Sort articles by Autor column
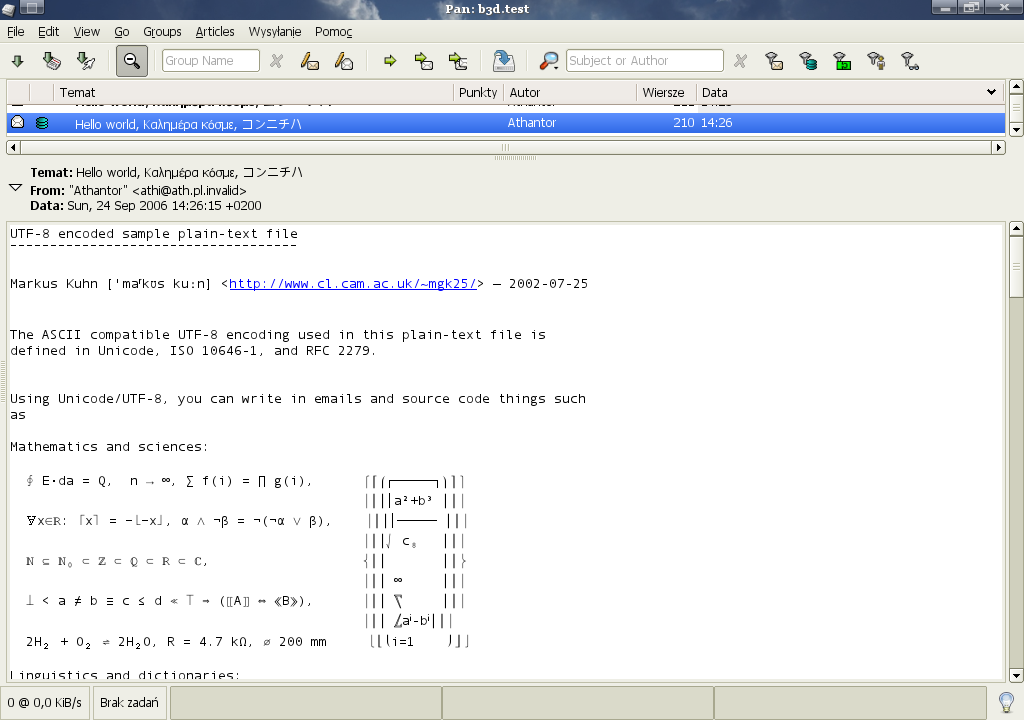Image resolution: width=1024 pixels, height=720 pixels. coord(569,93)
